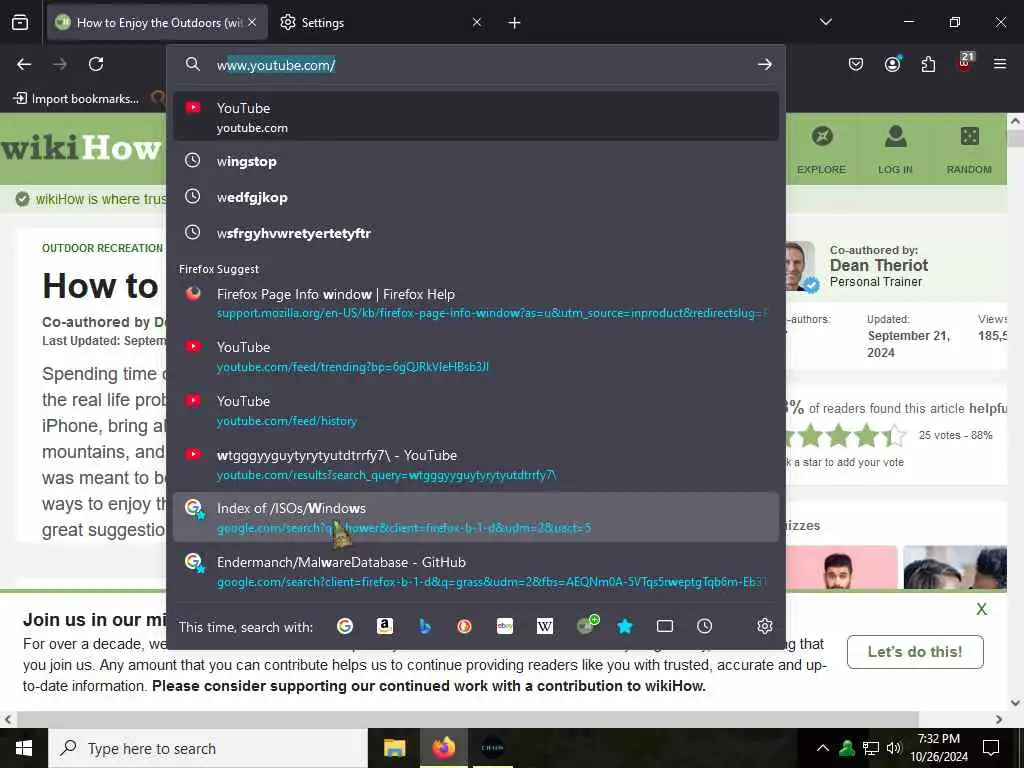Click the quiz thumbnail of bearded man
The height and width of the screenshot is (768, 1024).
pyautogui.click(x=841, y=568)
